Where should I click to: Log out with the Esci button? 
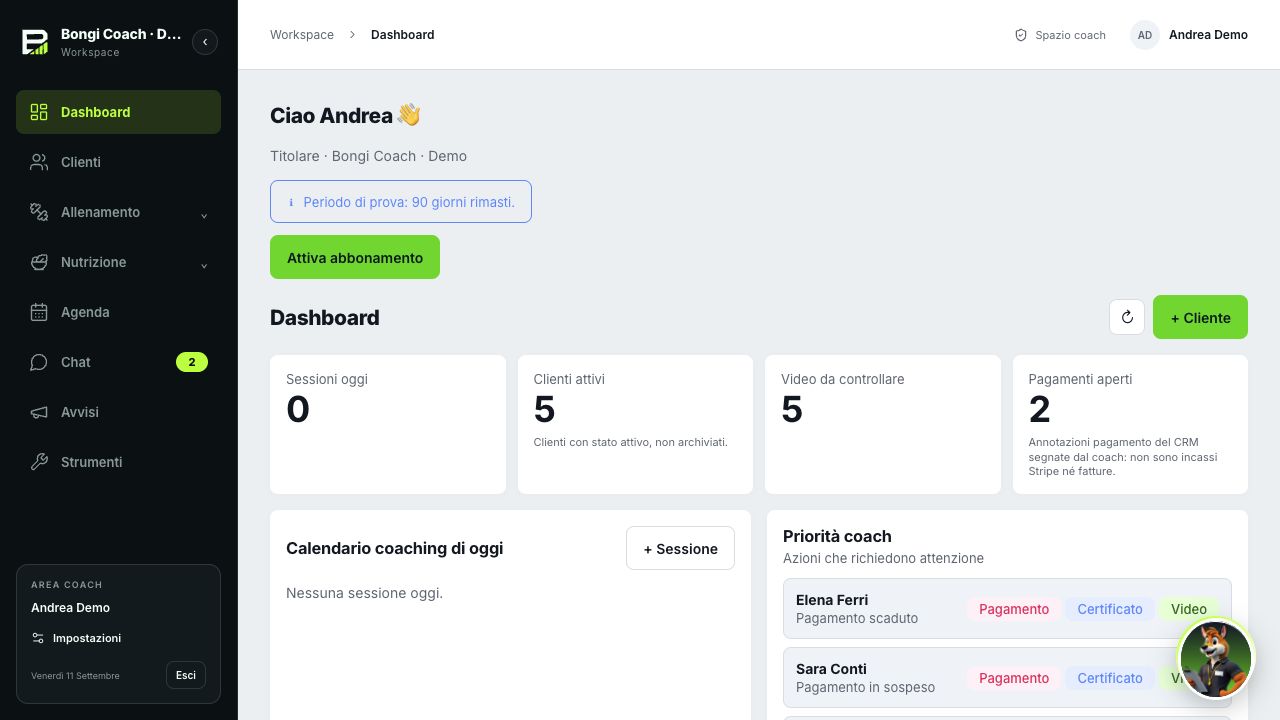pos(186,675)
